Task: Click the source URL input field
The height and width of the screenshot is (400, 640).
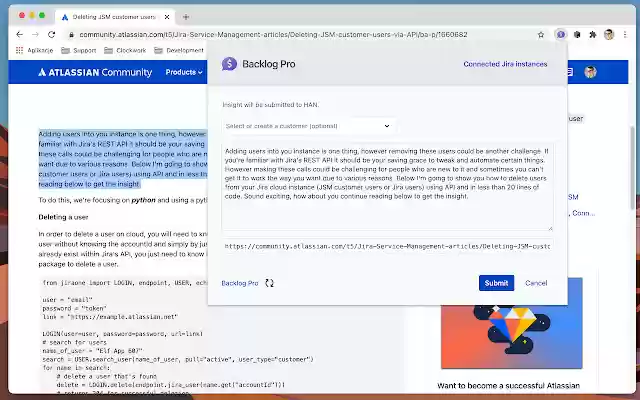Action: [x=387, y=246]
